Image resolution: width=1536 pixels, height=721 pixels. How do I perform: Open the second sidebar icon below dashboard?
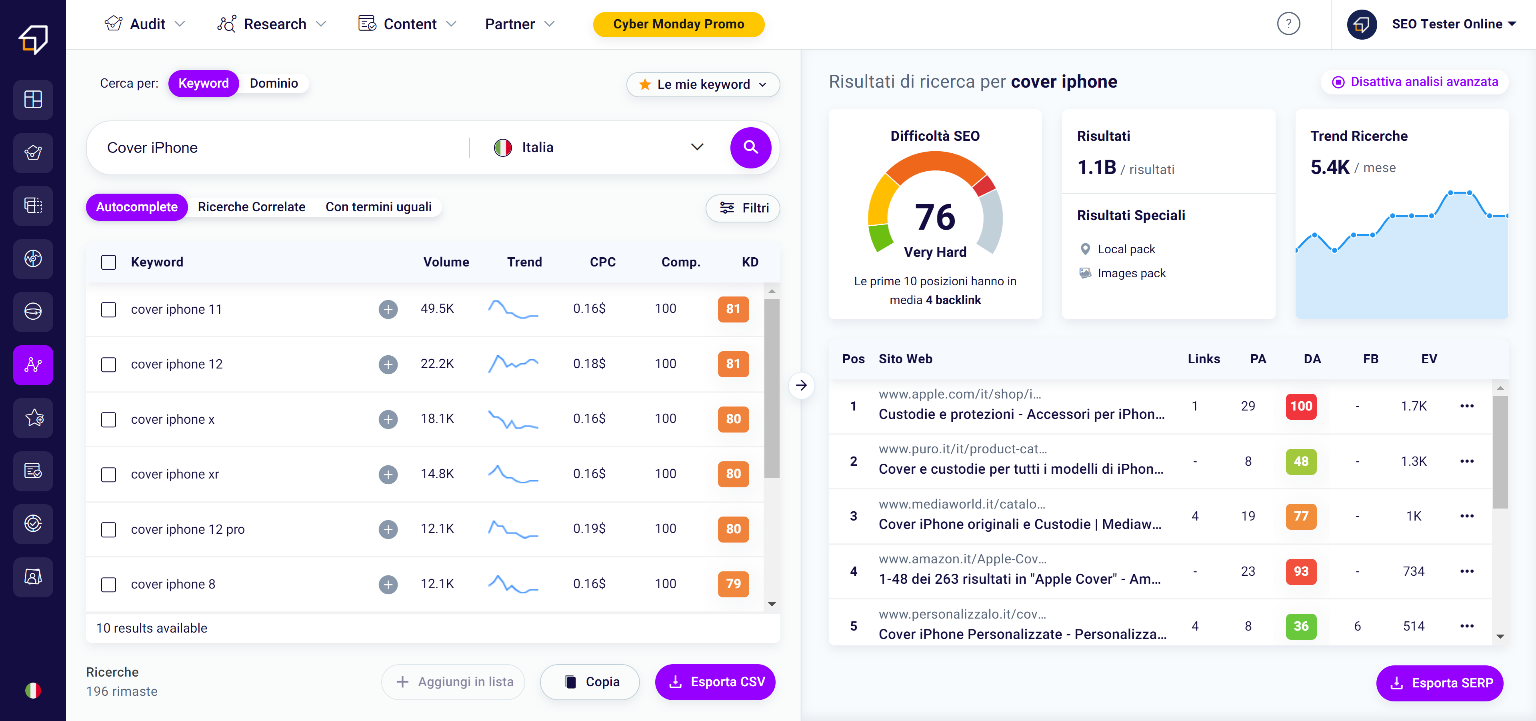click(33, 153)
